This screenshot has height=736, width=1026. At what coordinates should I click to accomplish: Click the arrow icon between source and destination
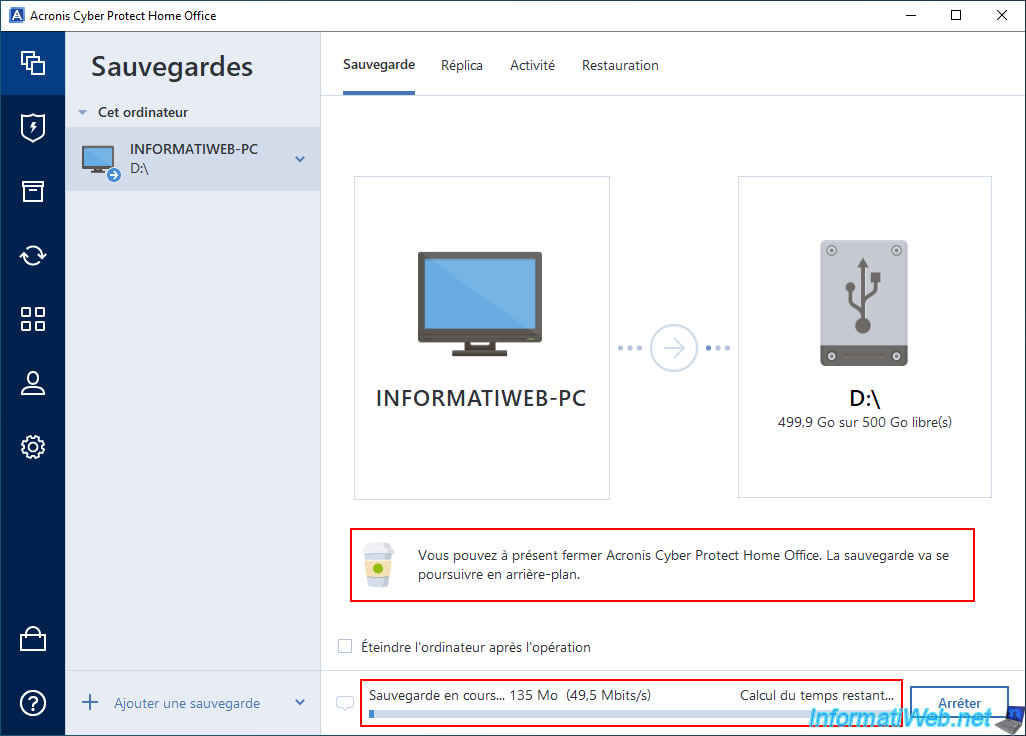(x=673, y=348)
